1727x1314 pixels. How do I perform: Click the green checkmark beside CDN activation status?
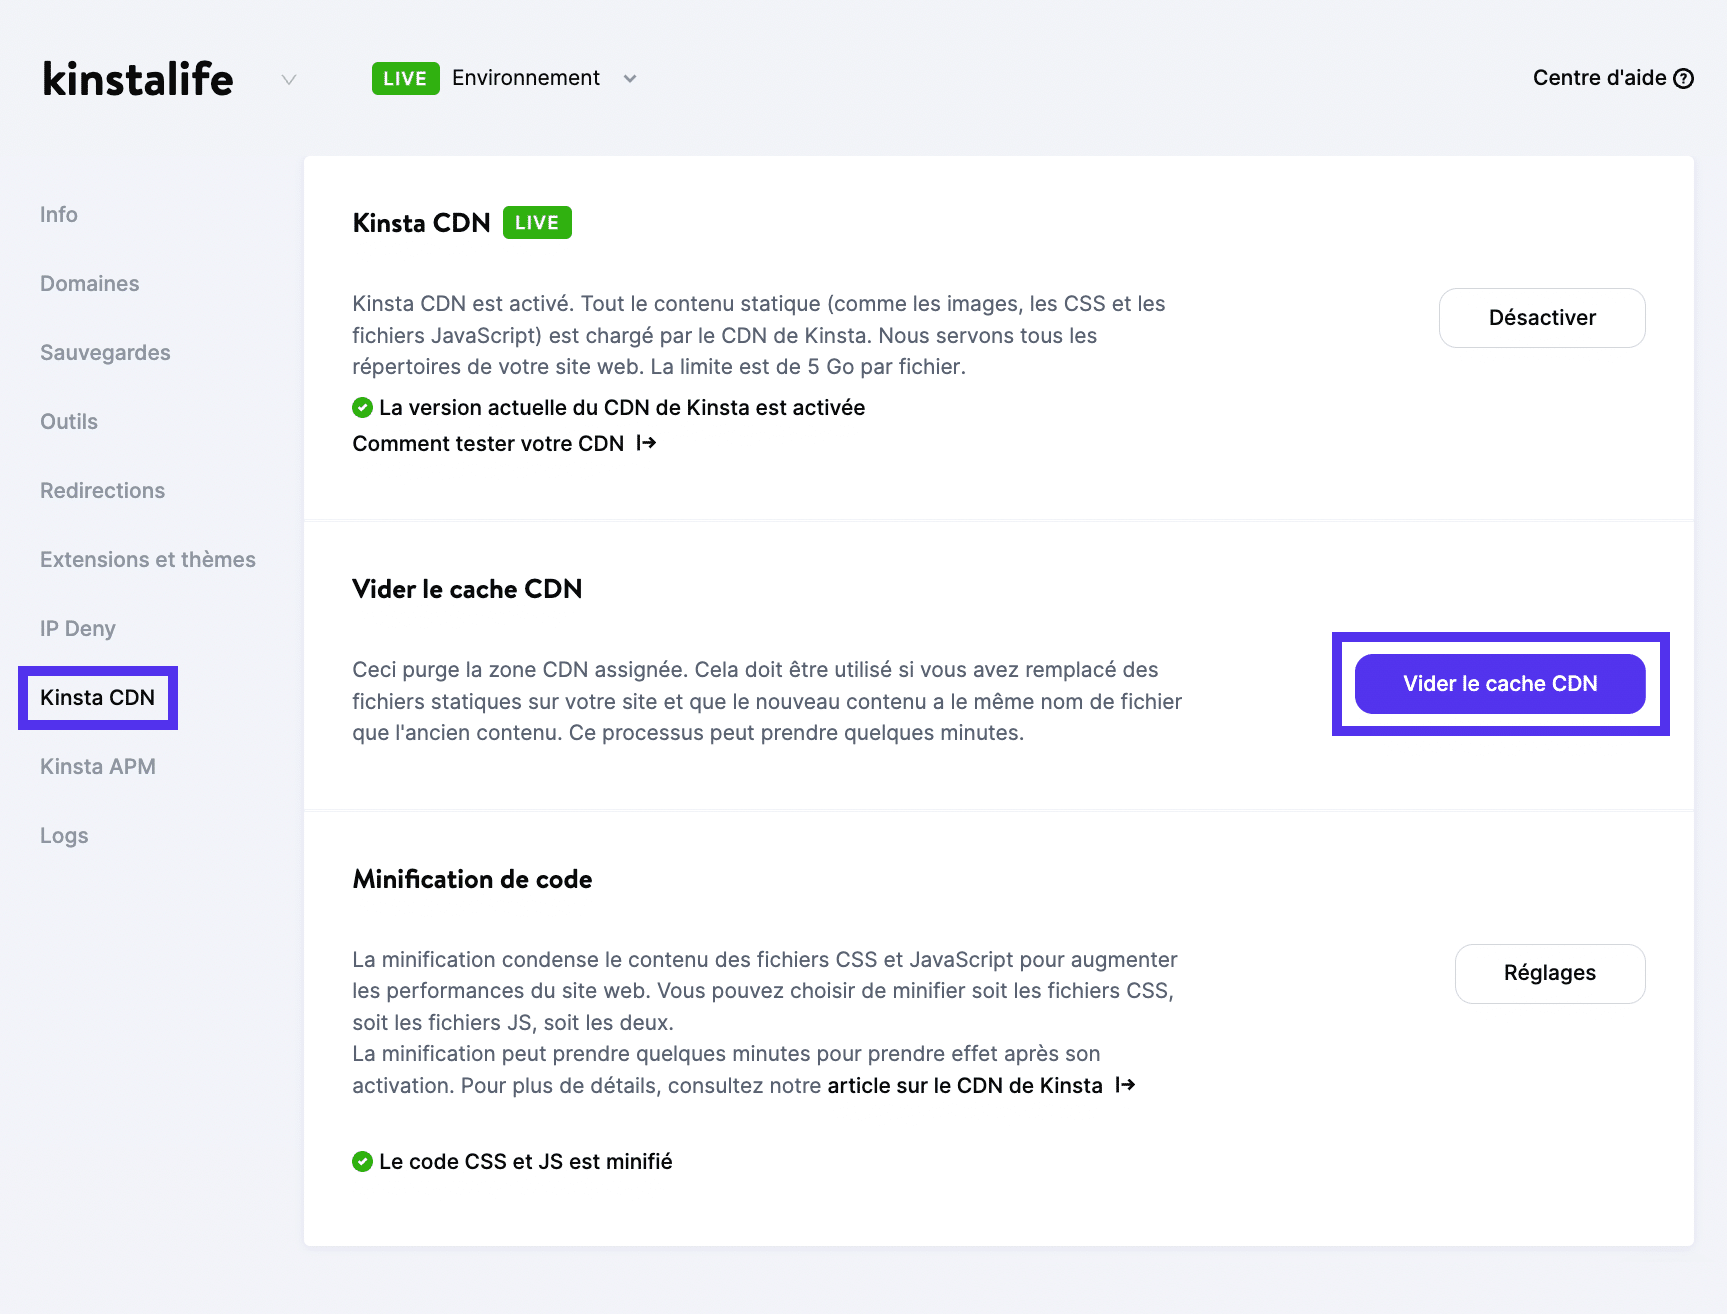pyautogui.click(x=361, y=407)
